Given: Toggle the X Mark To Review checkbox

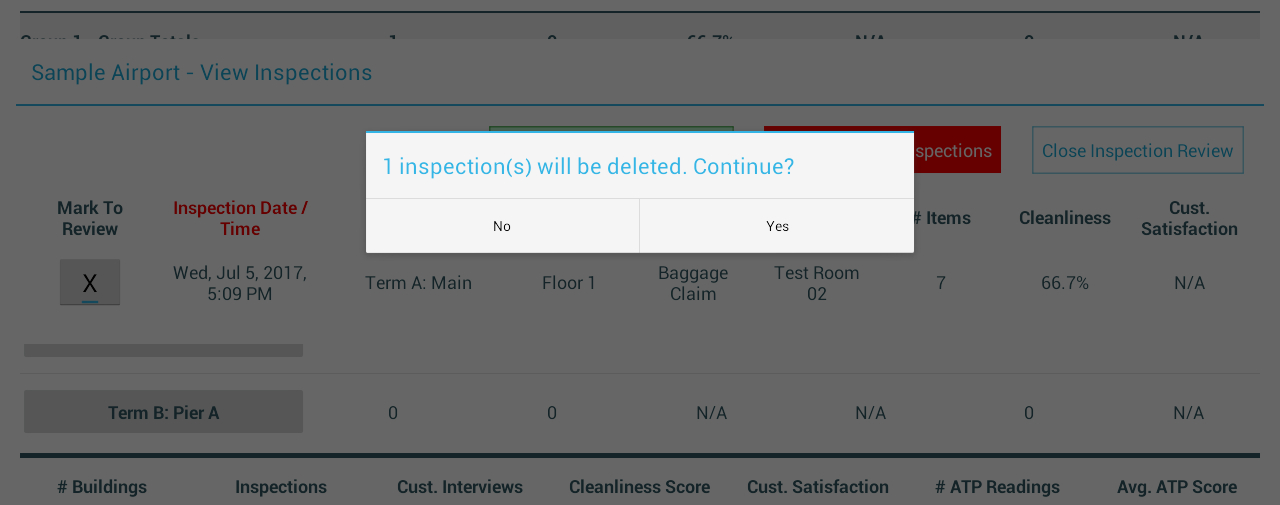Looking at the screenshot, I should coord(90,282).
